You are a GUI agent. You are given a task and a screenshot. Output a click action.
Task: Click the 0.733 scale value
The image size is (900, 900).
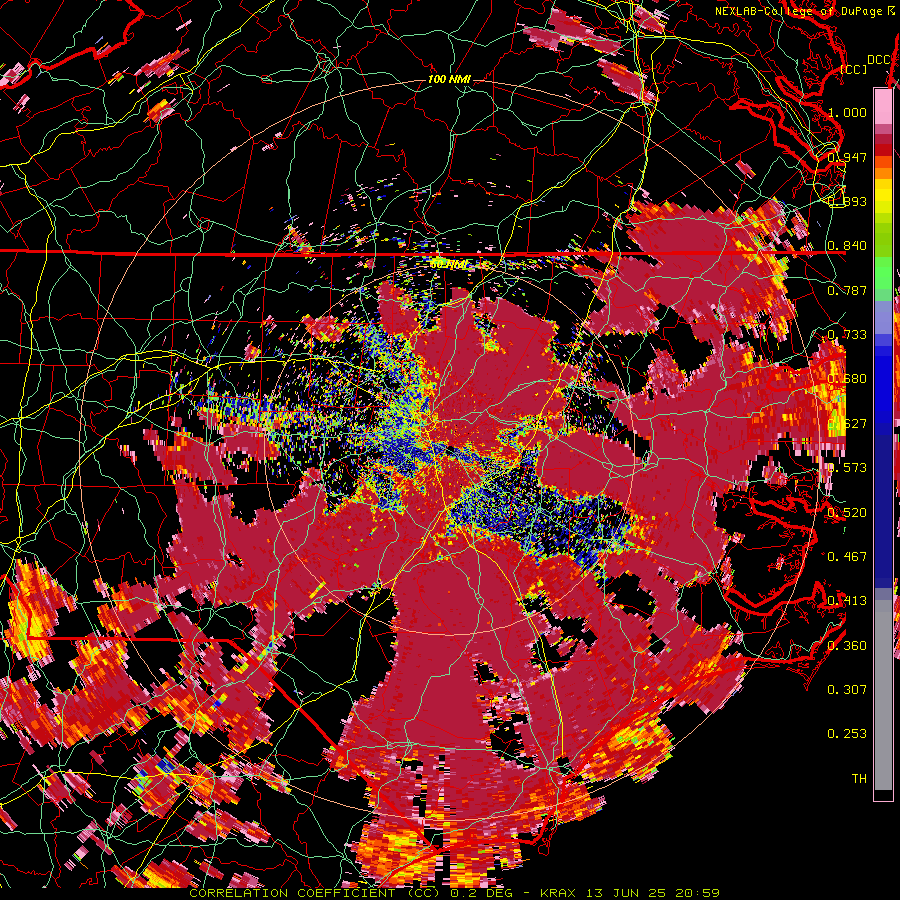tap(847, 334)
